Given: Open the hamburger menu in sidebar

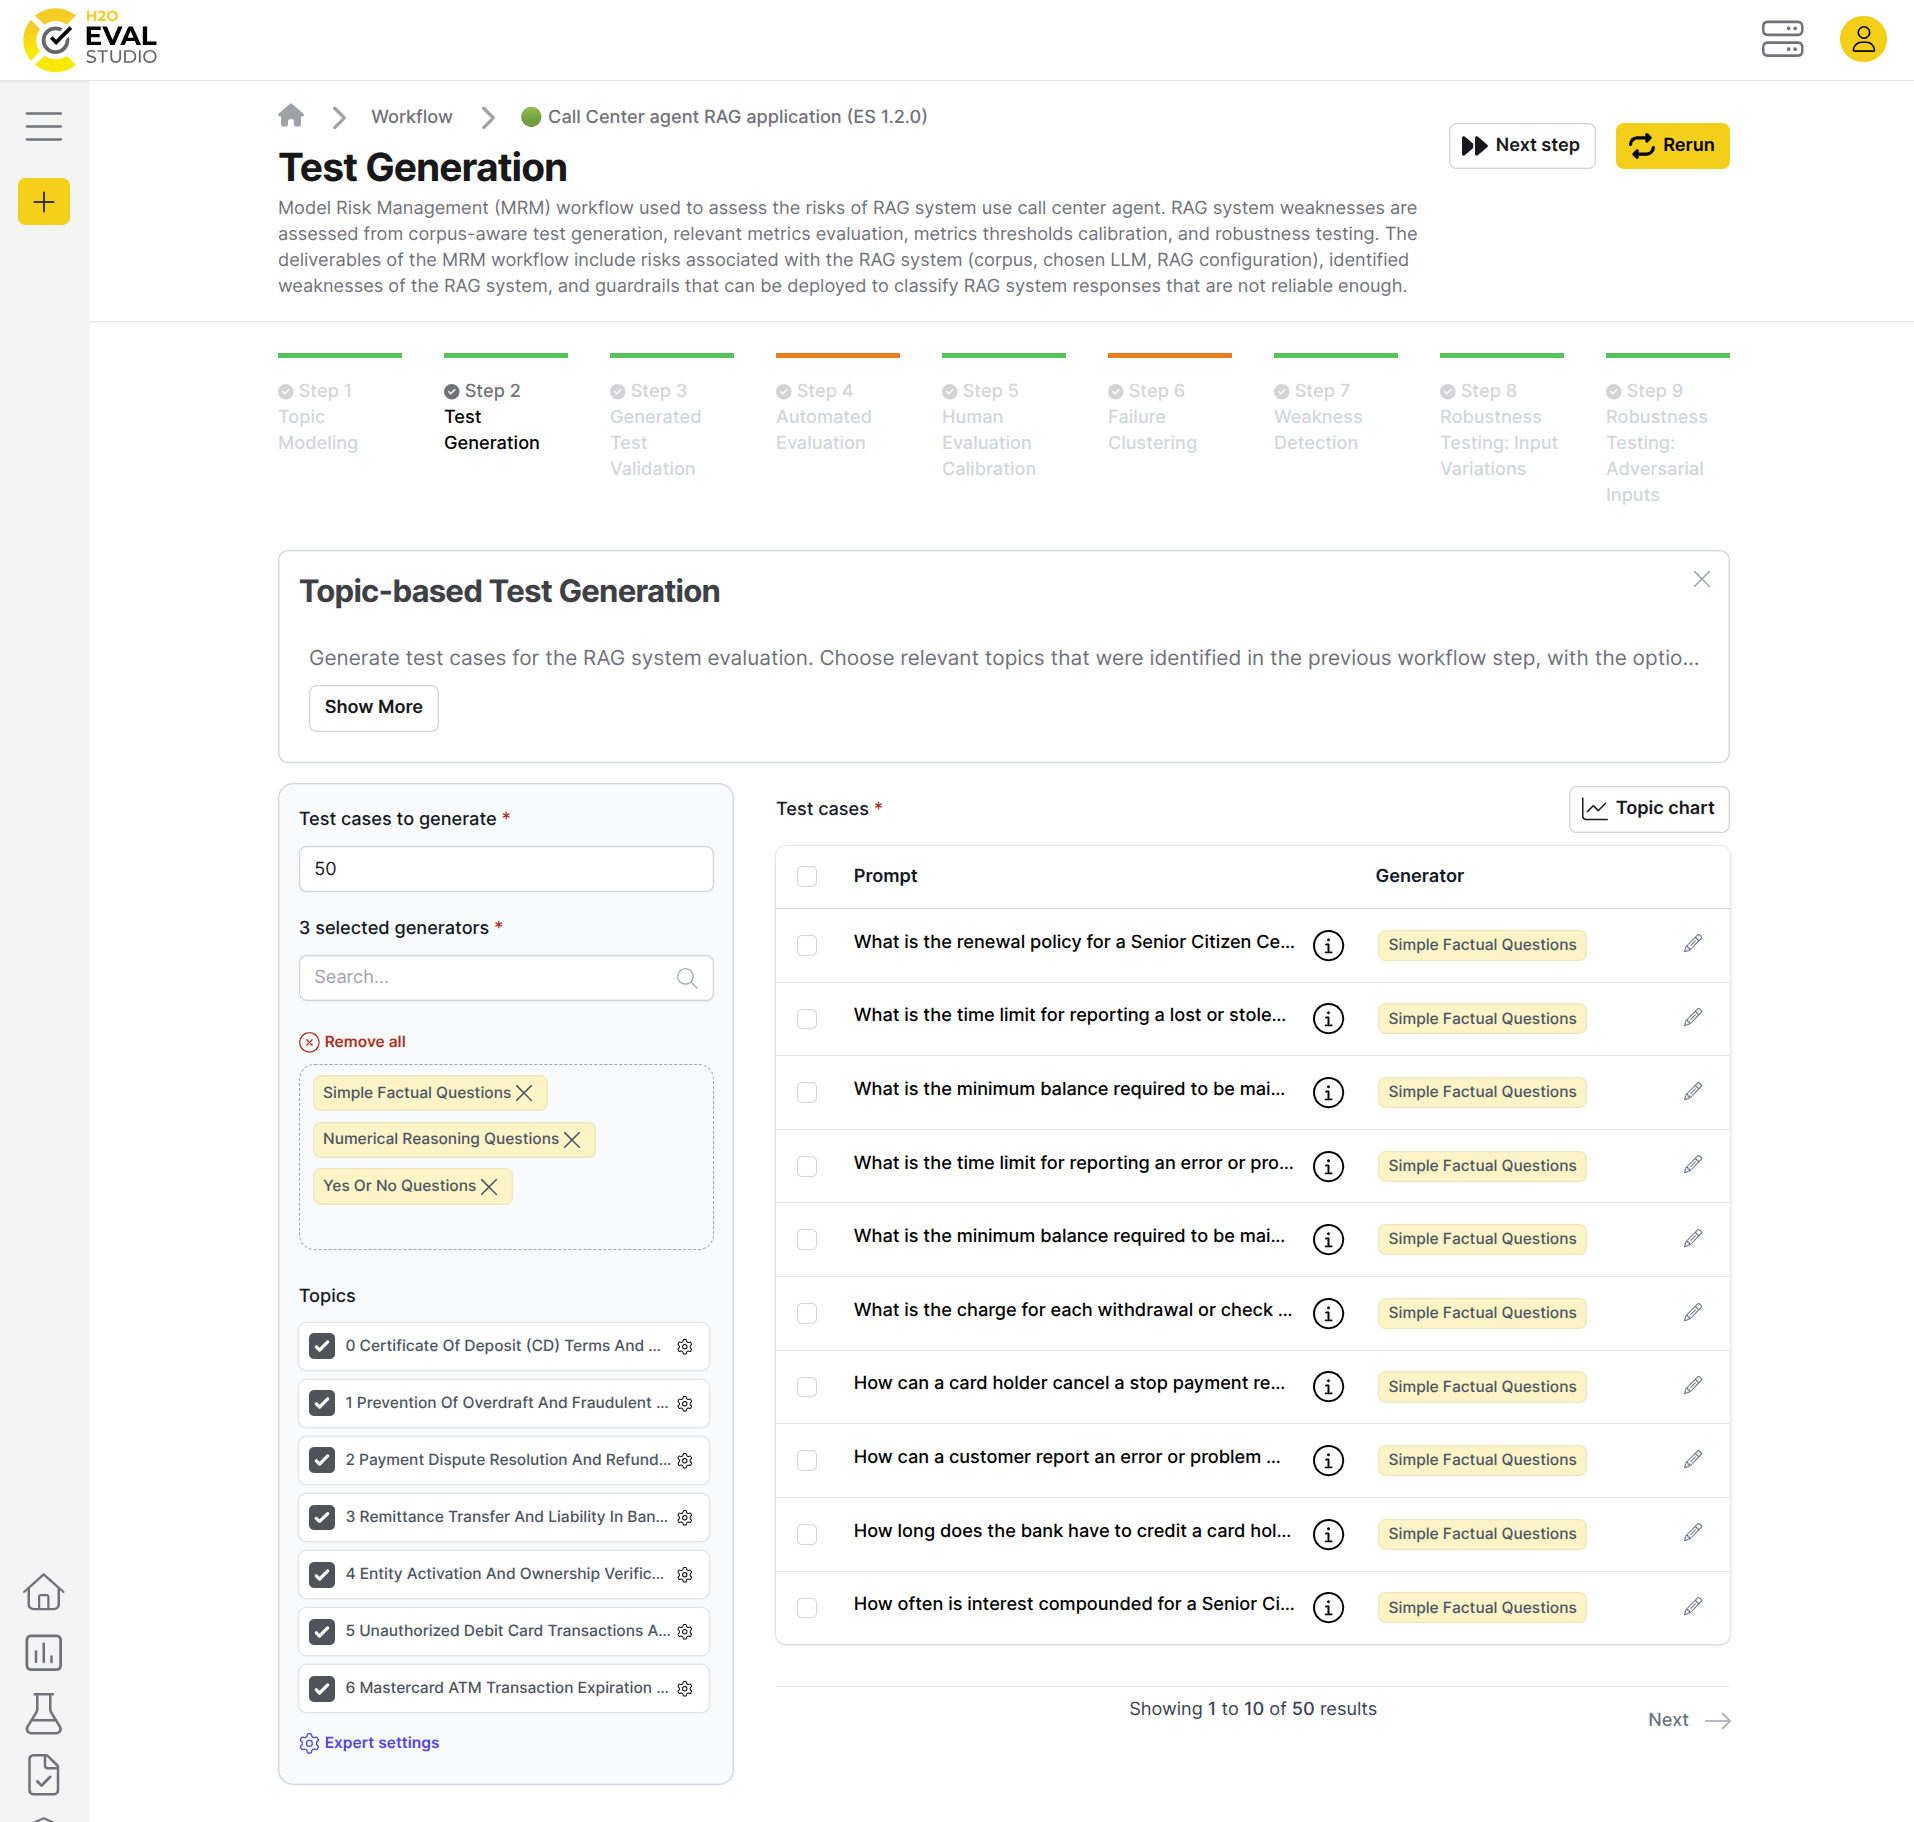Looking at the screenshot, I should point(44,126).
